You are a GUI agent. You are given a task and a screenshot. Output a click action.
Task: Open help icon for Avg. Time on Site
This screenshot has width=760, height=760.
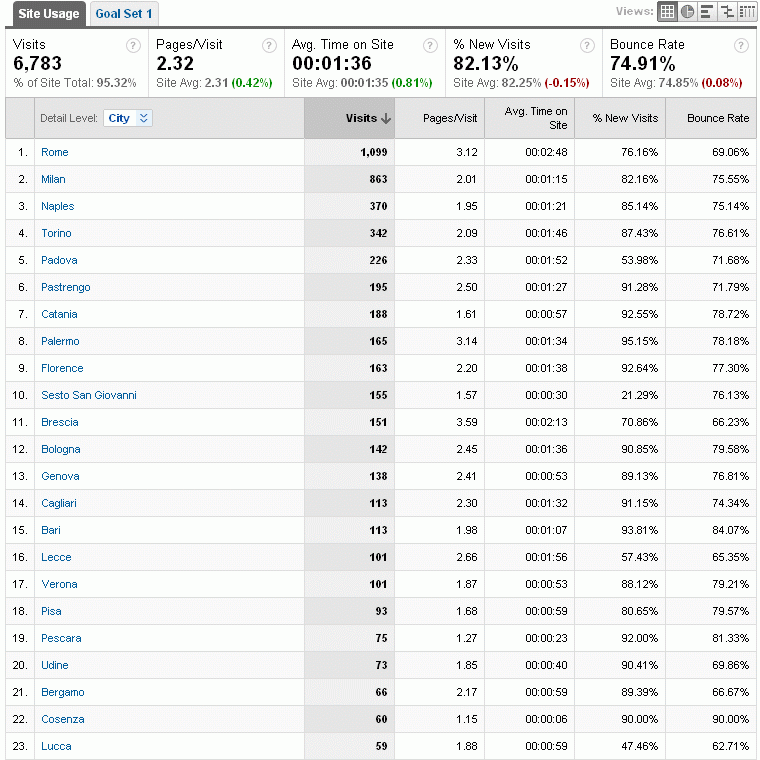[430, 46]
